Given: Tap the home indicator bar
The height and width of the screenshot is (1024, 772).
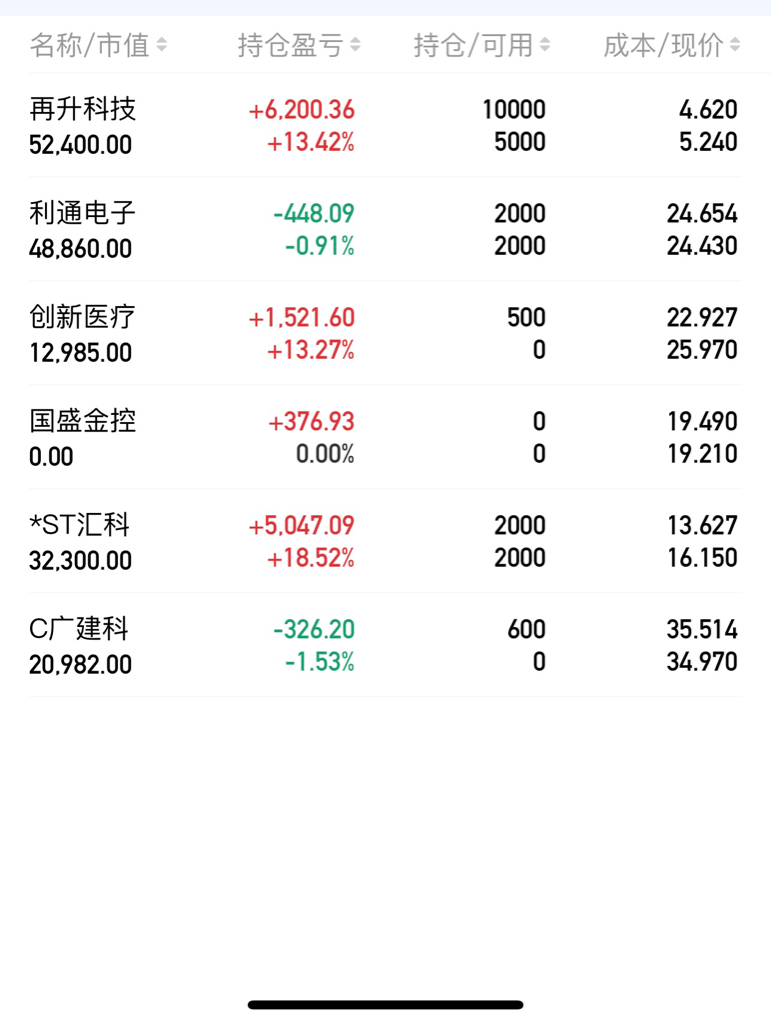Looking at the screenshot, I should (385, 1004).
